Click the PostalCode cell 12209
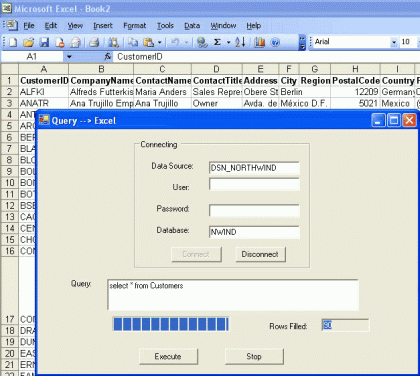420x376 pixels. pos(355,92)
